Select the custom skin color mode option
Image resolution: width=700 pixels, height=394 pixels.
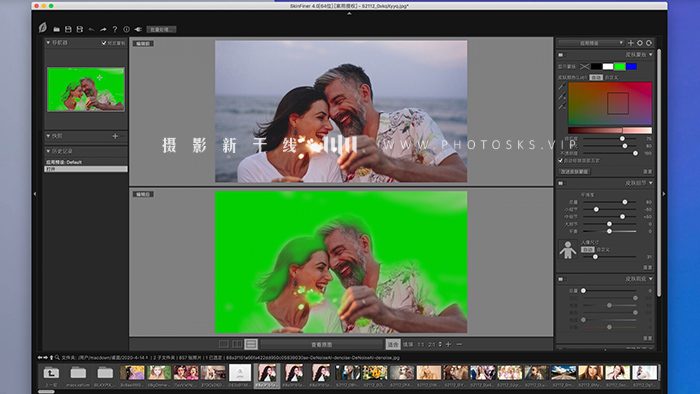point(611,78)
